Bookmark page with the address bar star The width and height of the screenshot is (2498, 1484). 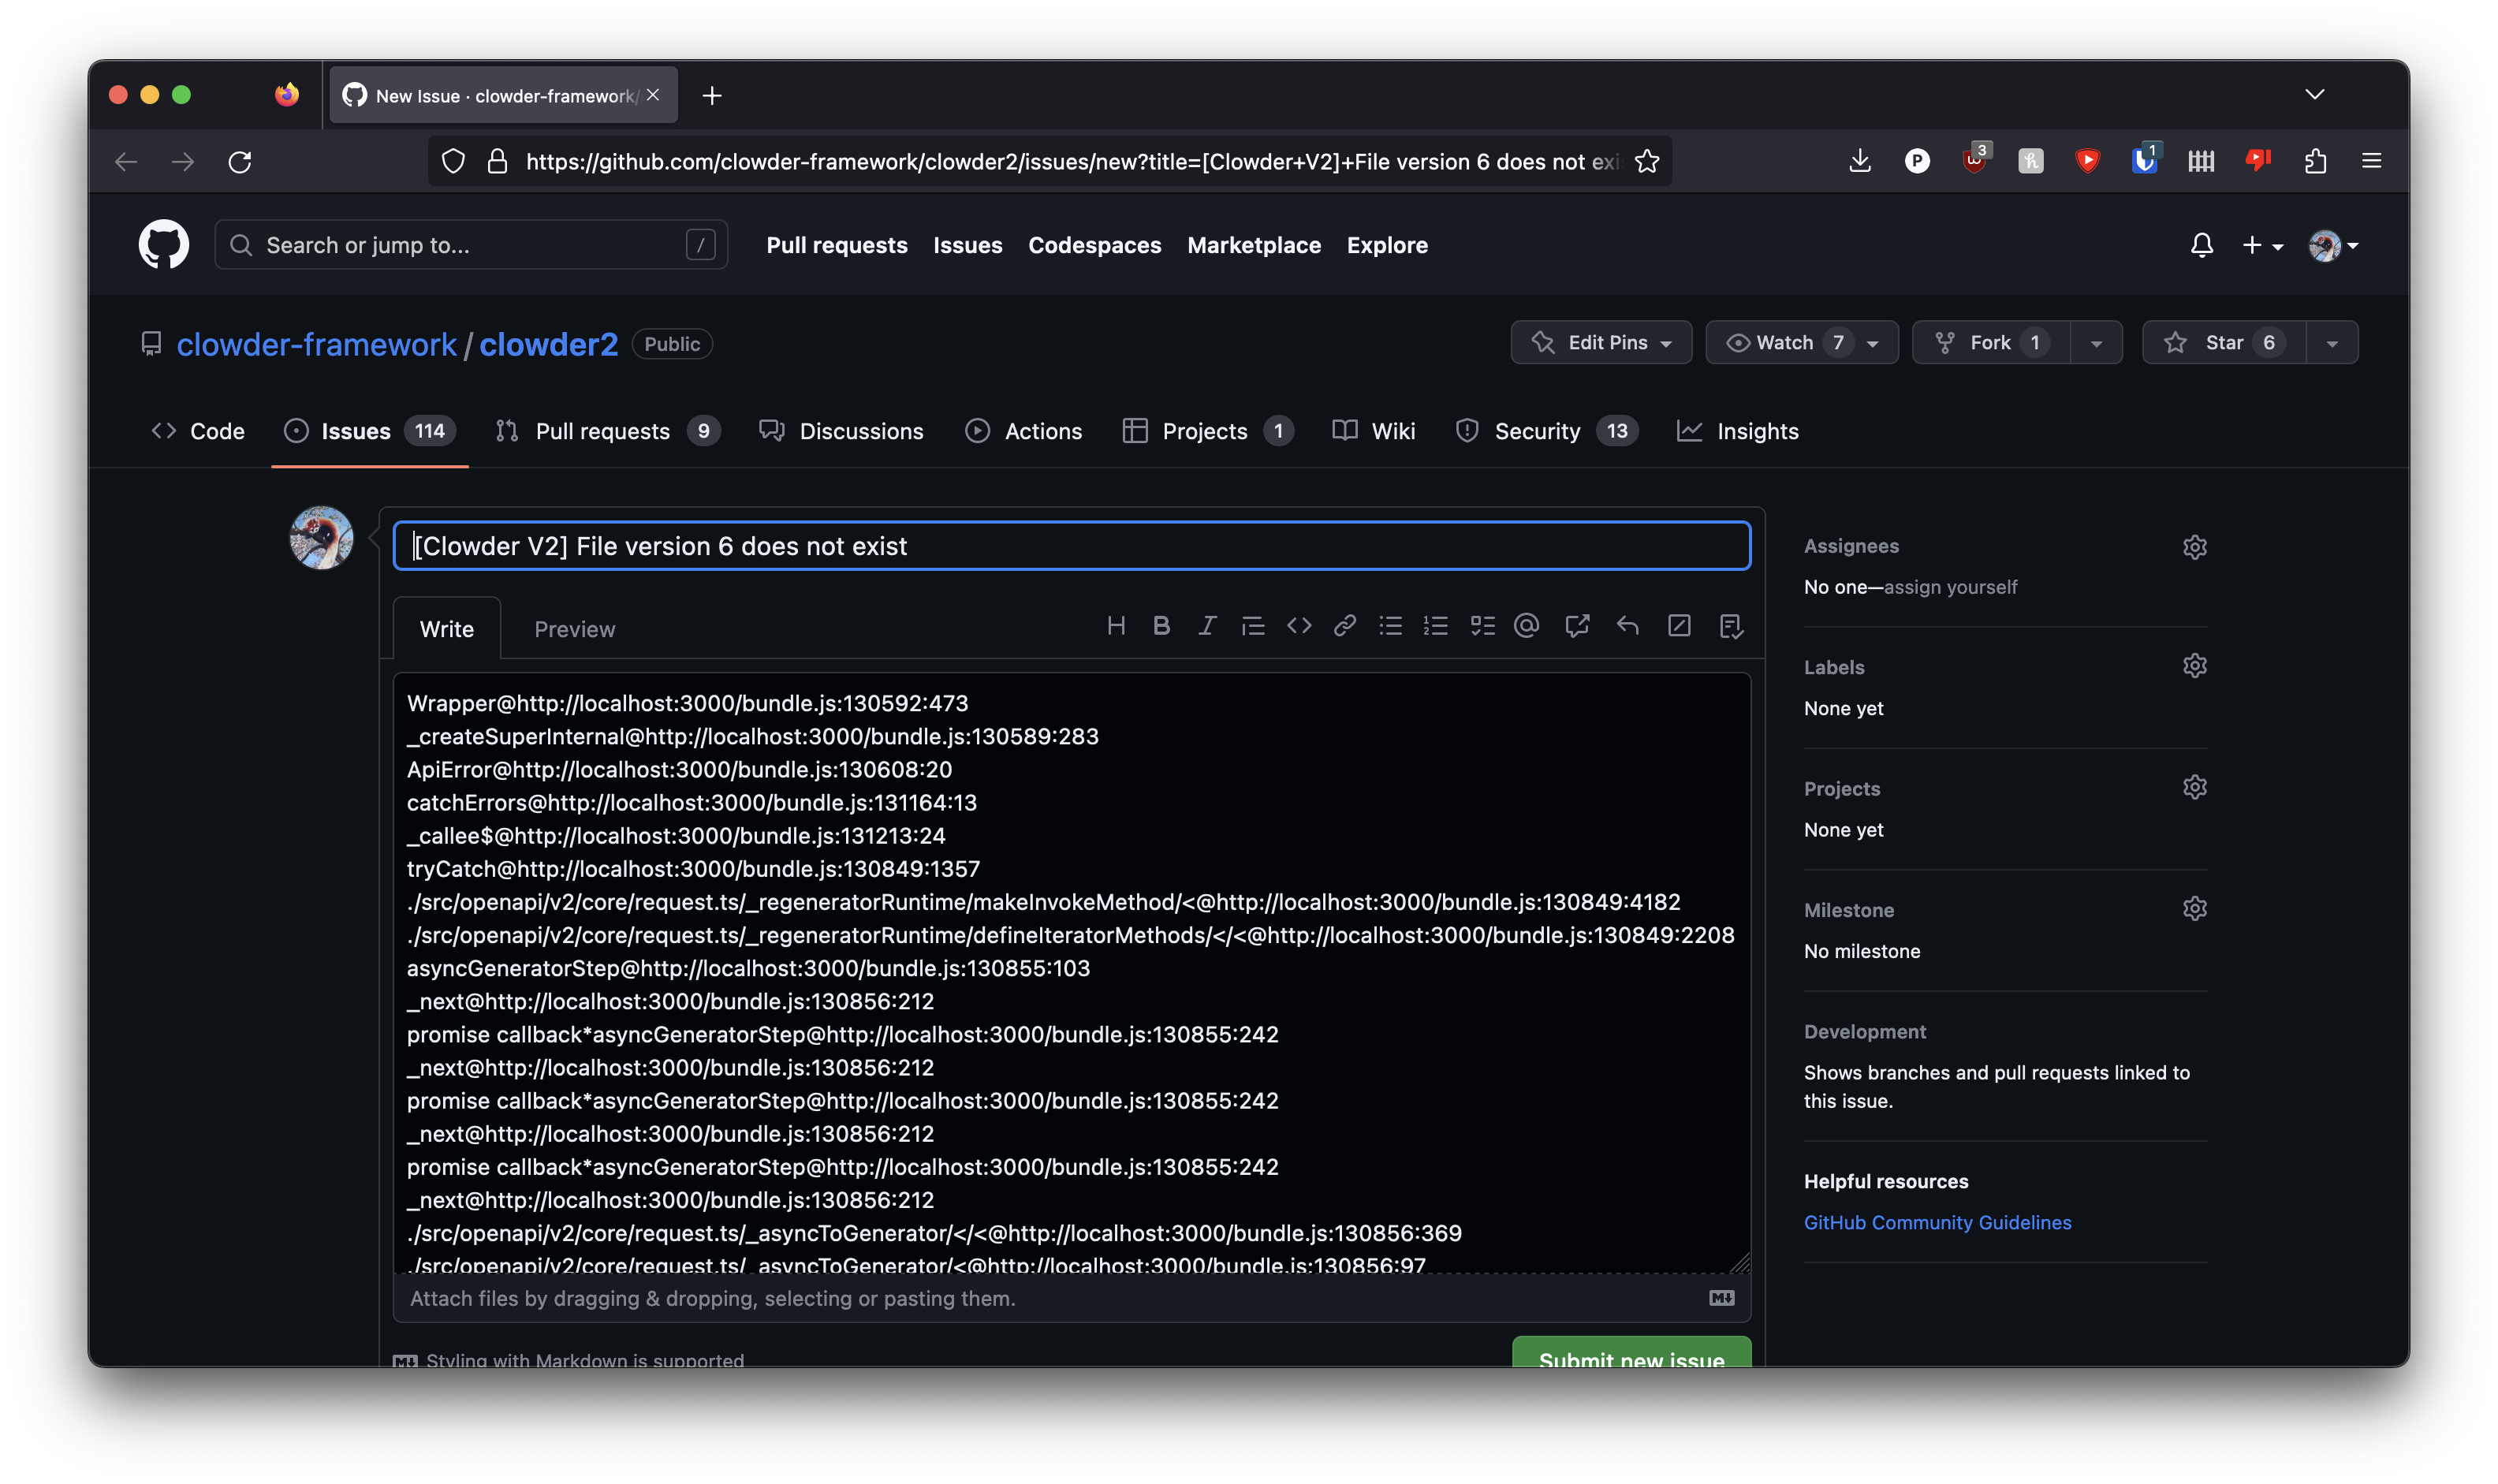click(x=1646, y=161)
